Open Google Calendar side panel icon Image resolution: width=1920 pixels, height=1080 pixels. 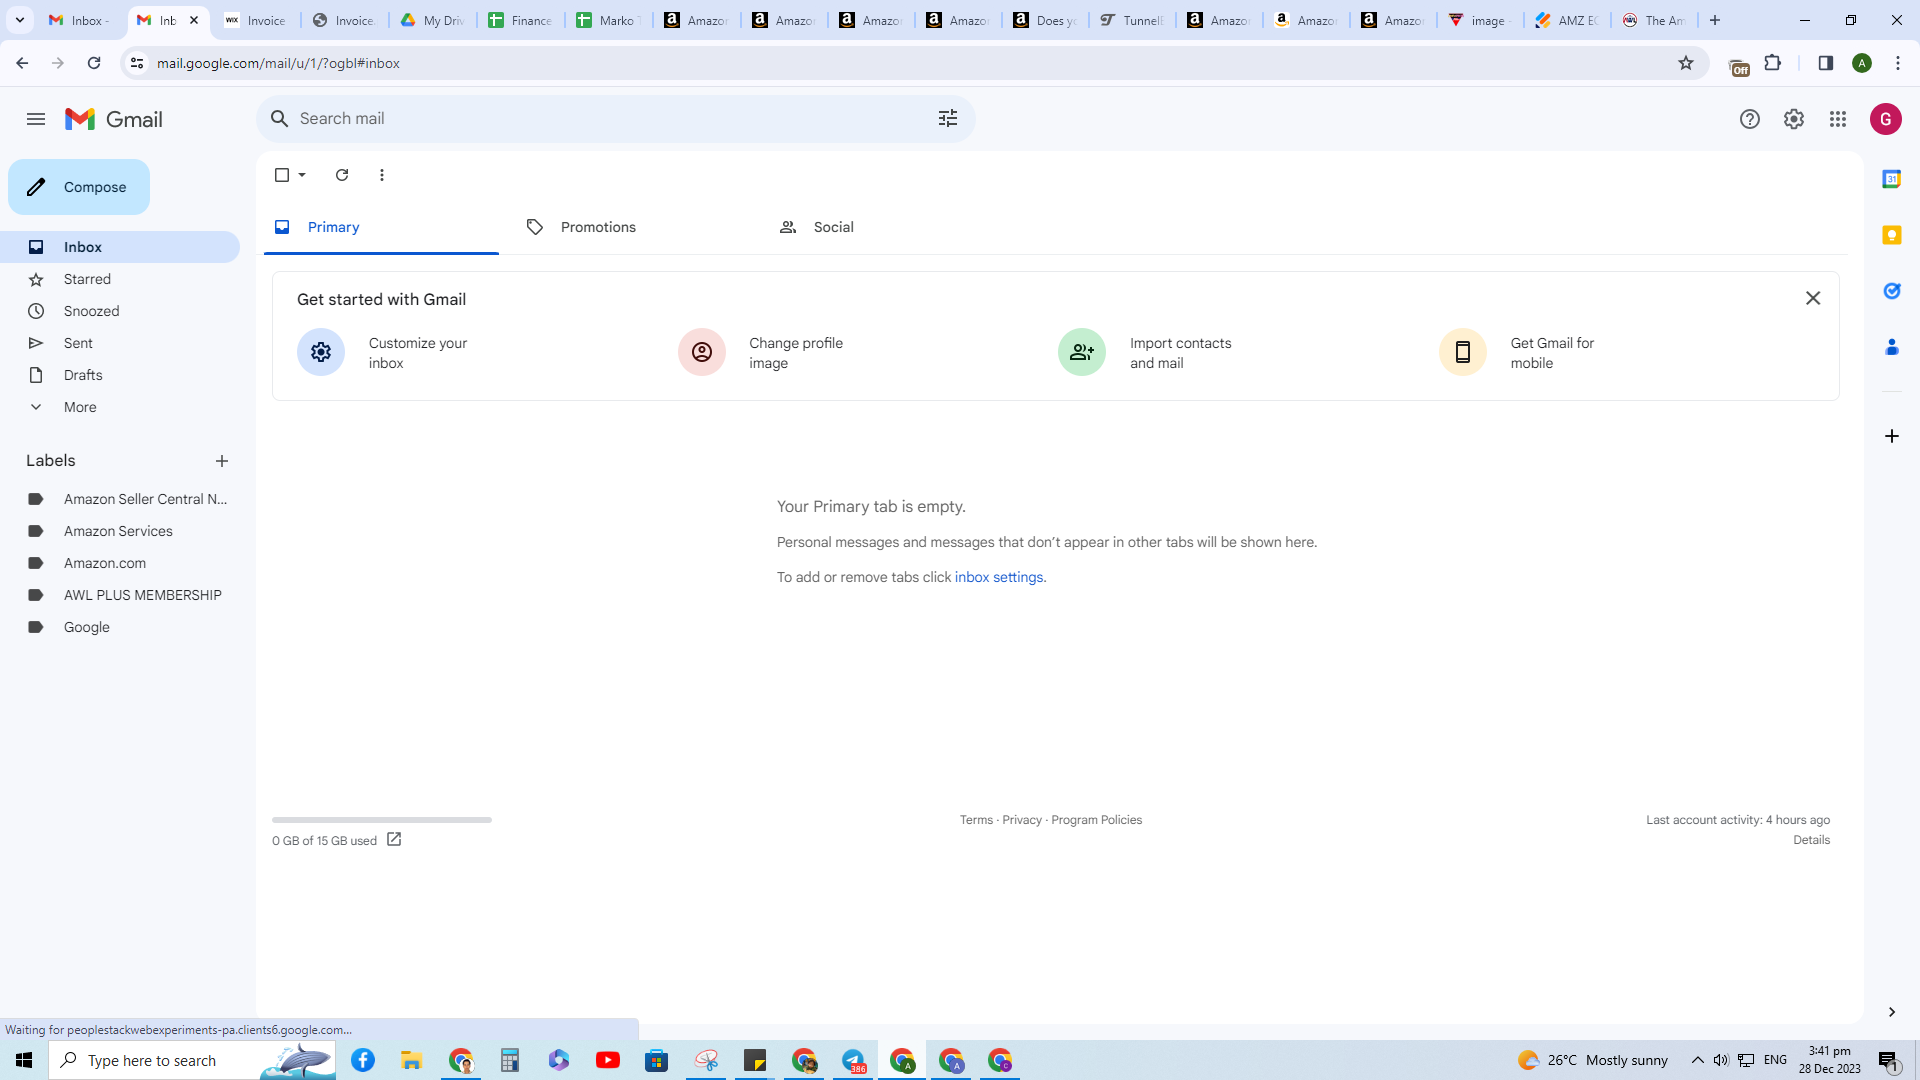click(x=1891, y=179)
